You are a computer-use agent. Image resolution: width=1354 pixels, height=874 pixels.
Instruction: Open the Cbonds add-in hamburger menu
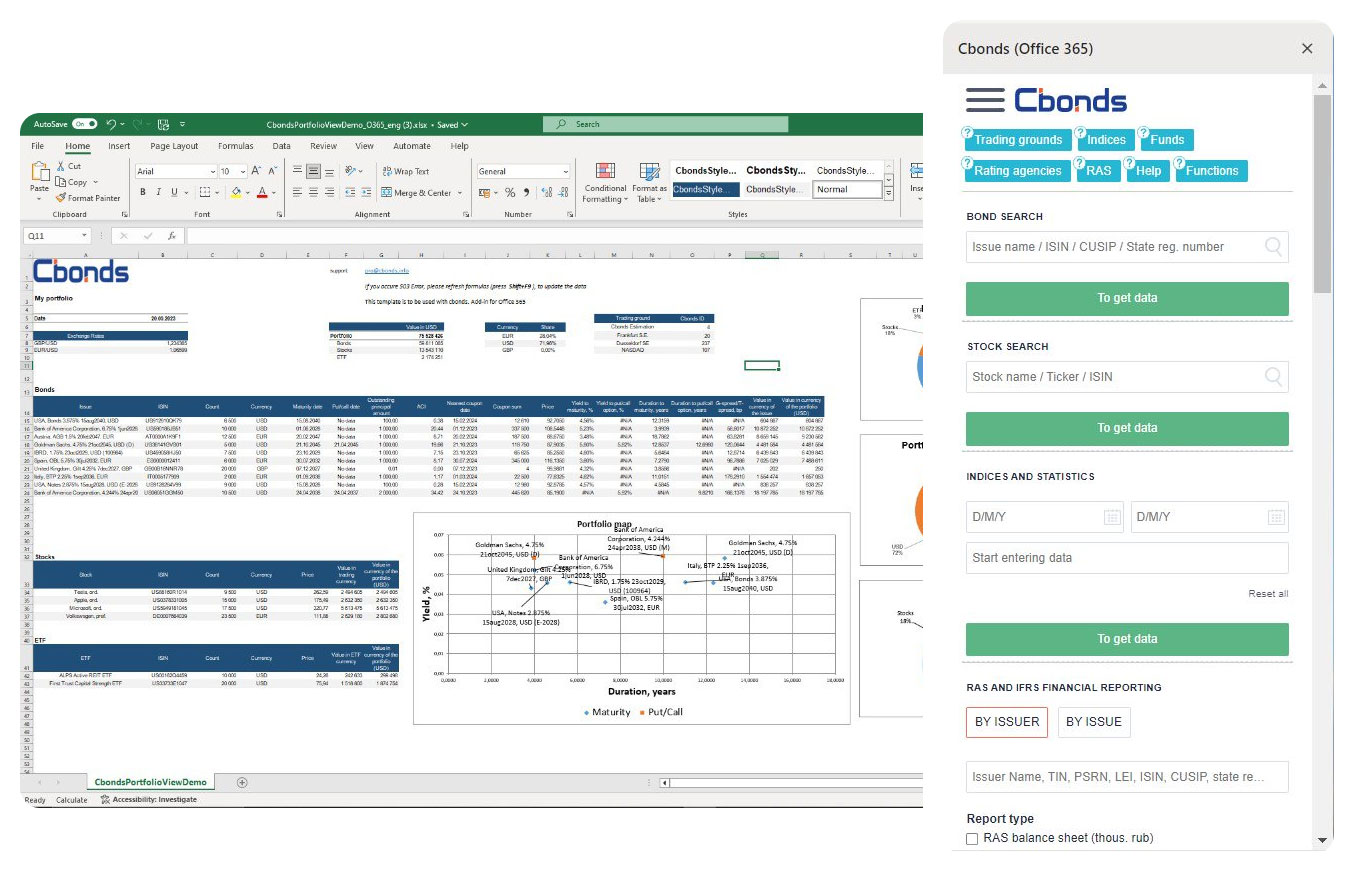pos(985,99)
